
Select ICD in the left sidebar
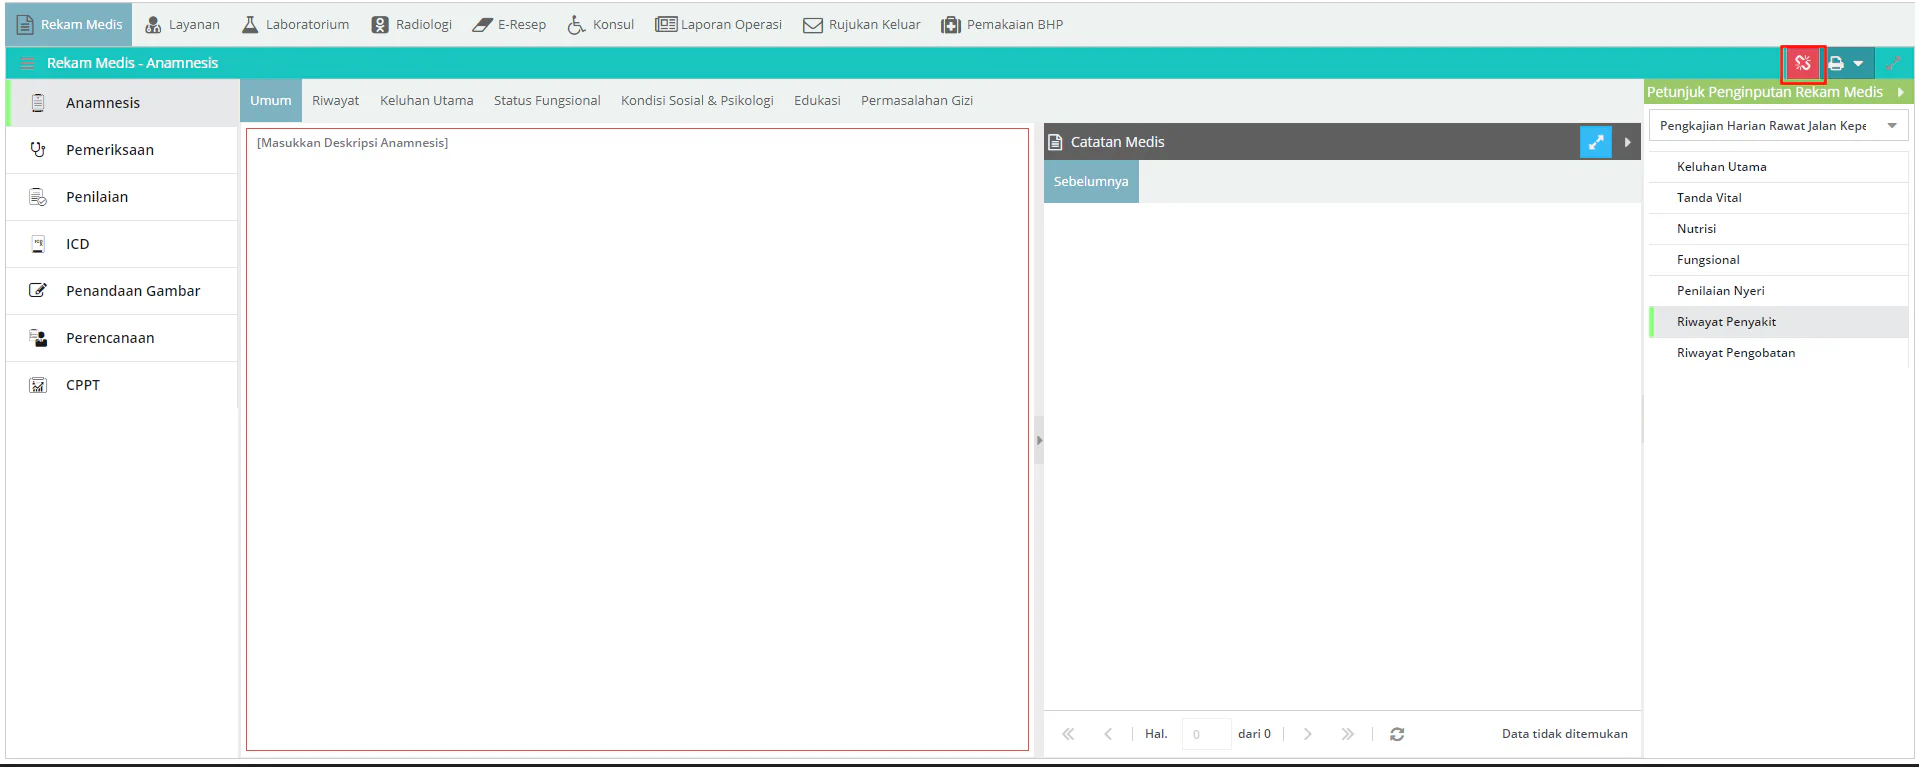(122, 244)
